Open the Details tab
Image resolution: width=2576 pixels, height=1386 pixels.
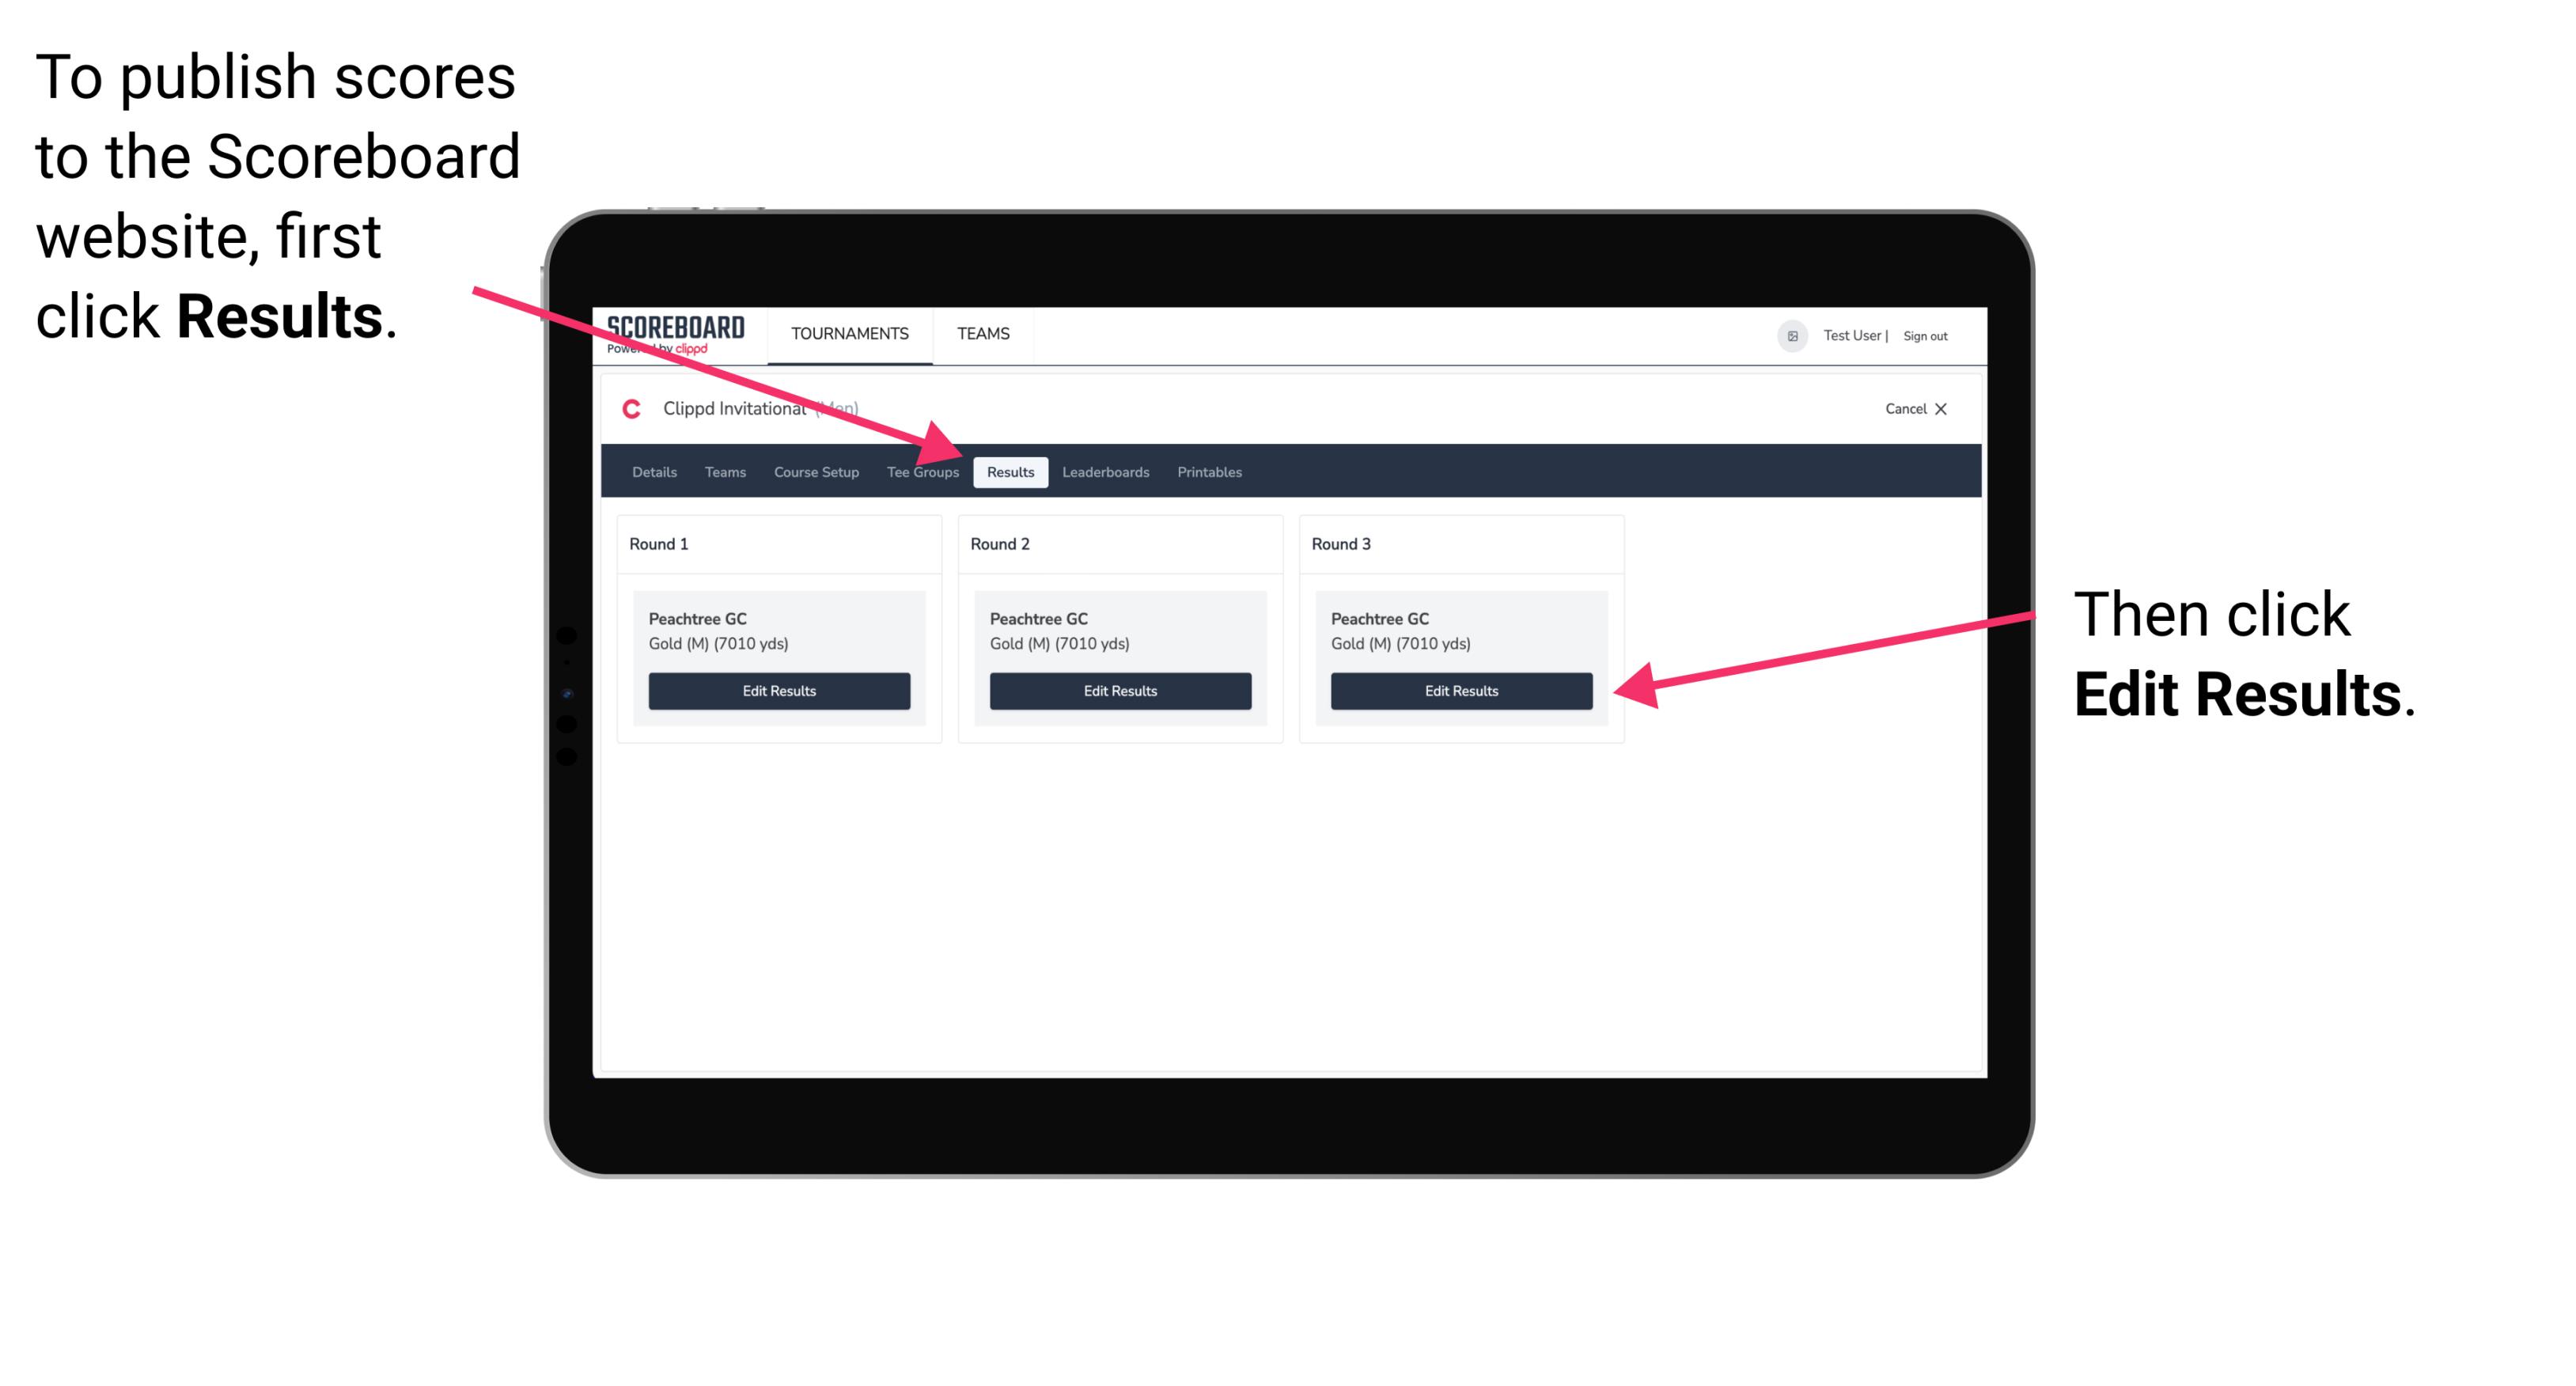(x=653, y=471)
